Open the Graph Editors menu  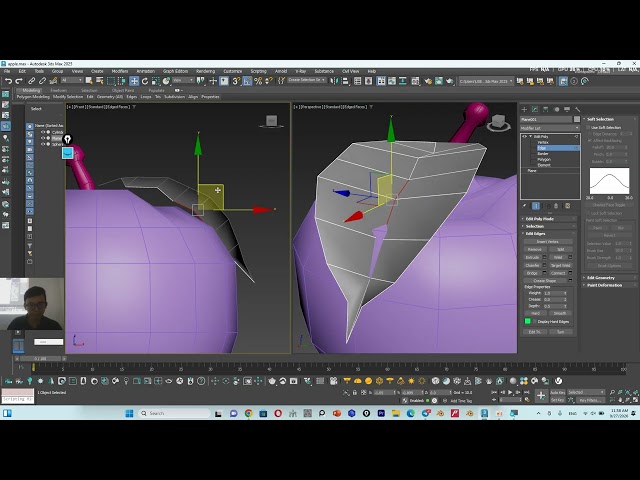tap(176, 71)
